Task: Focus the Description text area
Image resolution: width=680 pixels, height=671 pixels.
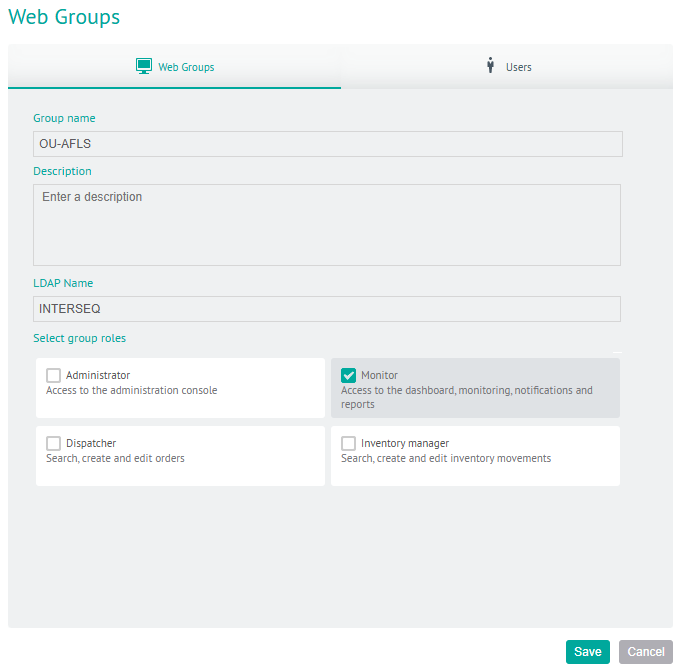Action: point(327,225)
